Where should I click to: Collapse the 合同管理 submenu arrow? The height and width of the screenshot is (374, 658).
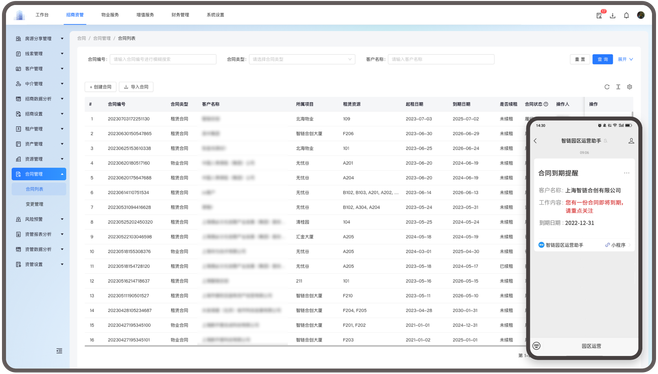(62, 174)
